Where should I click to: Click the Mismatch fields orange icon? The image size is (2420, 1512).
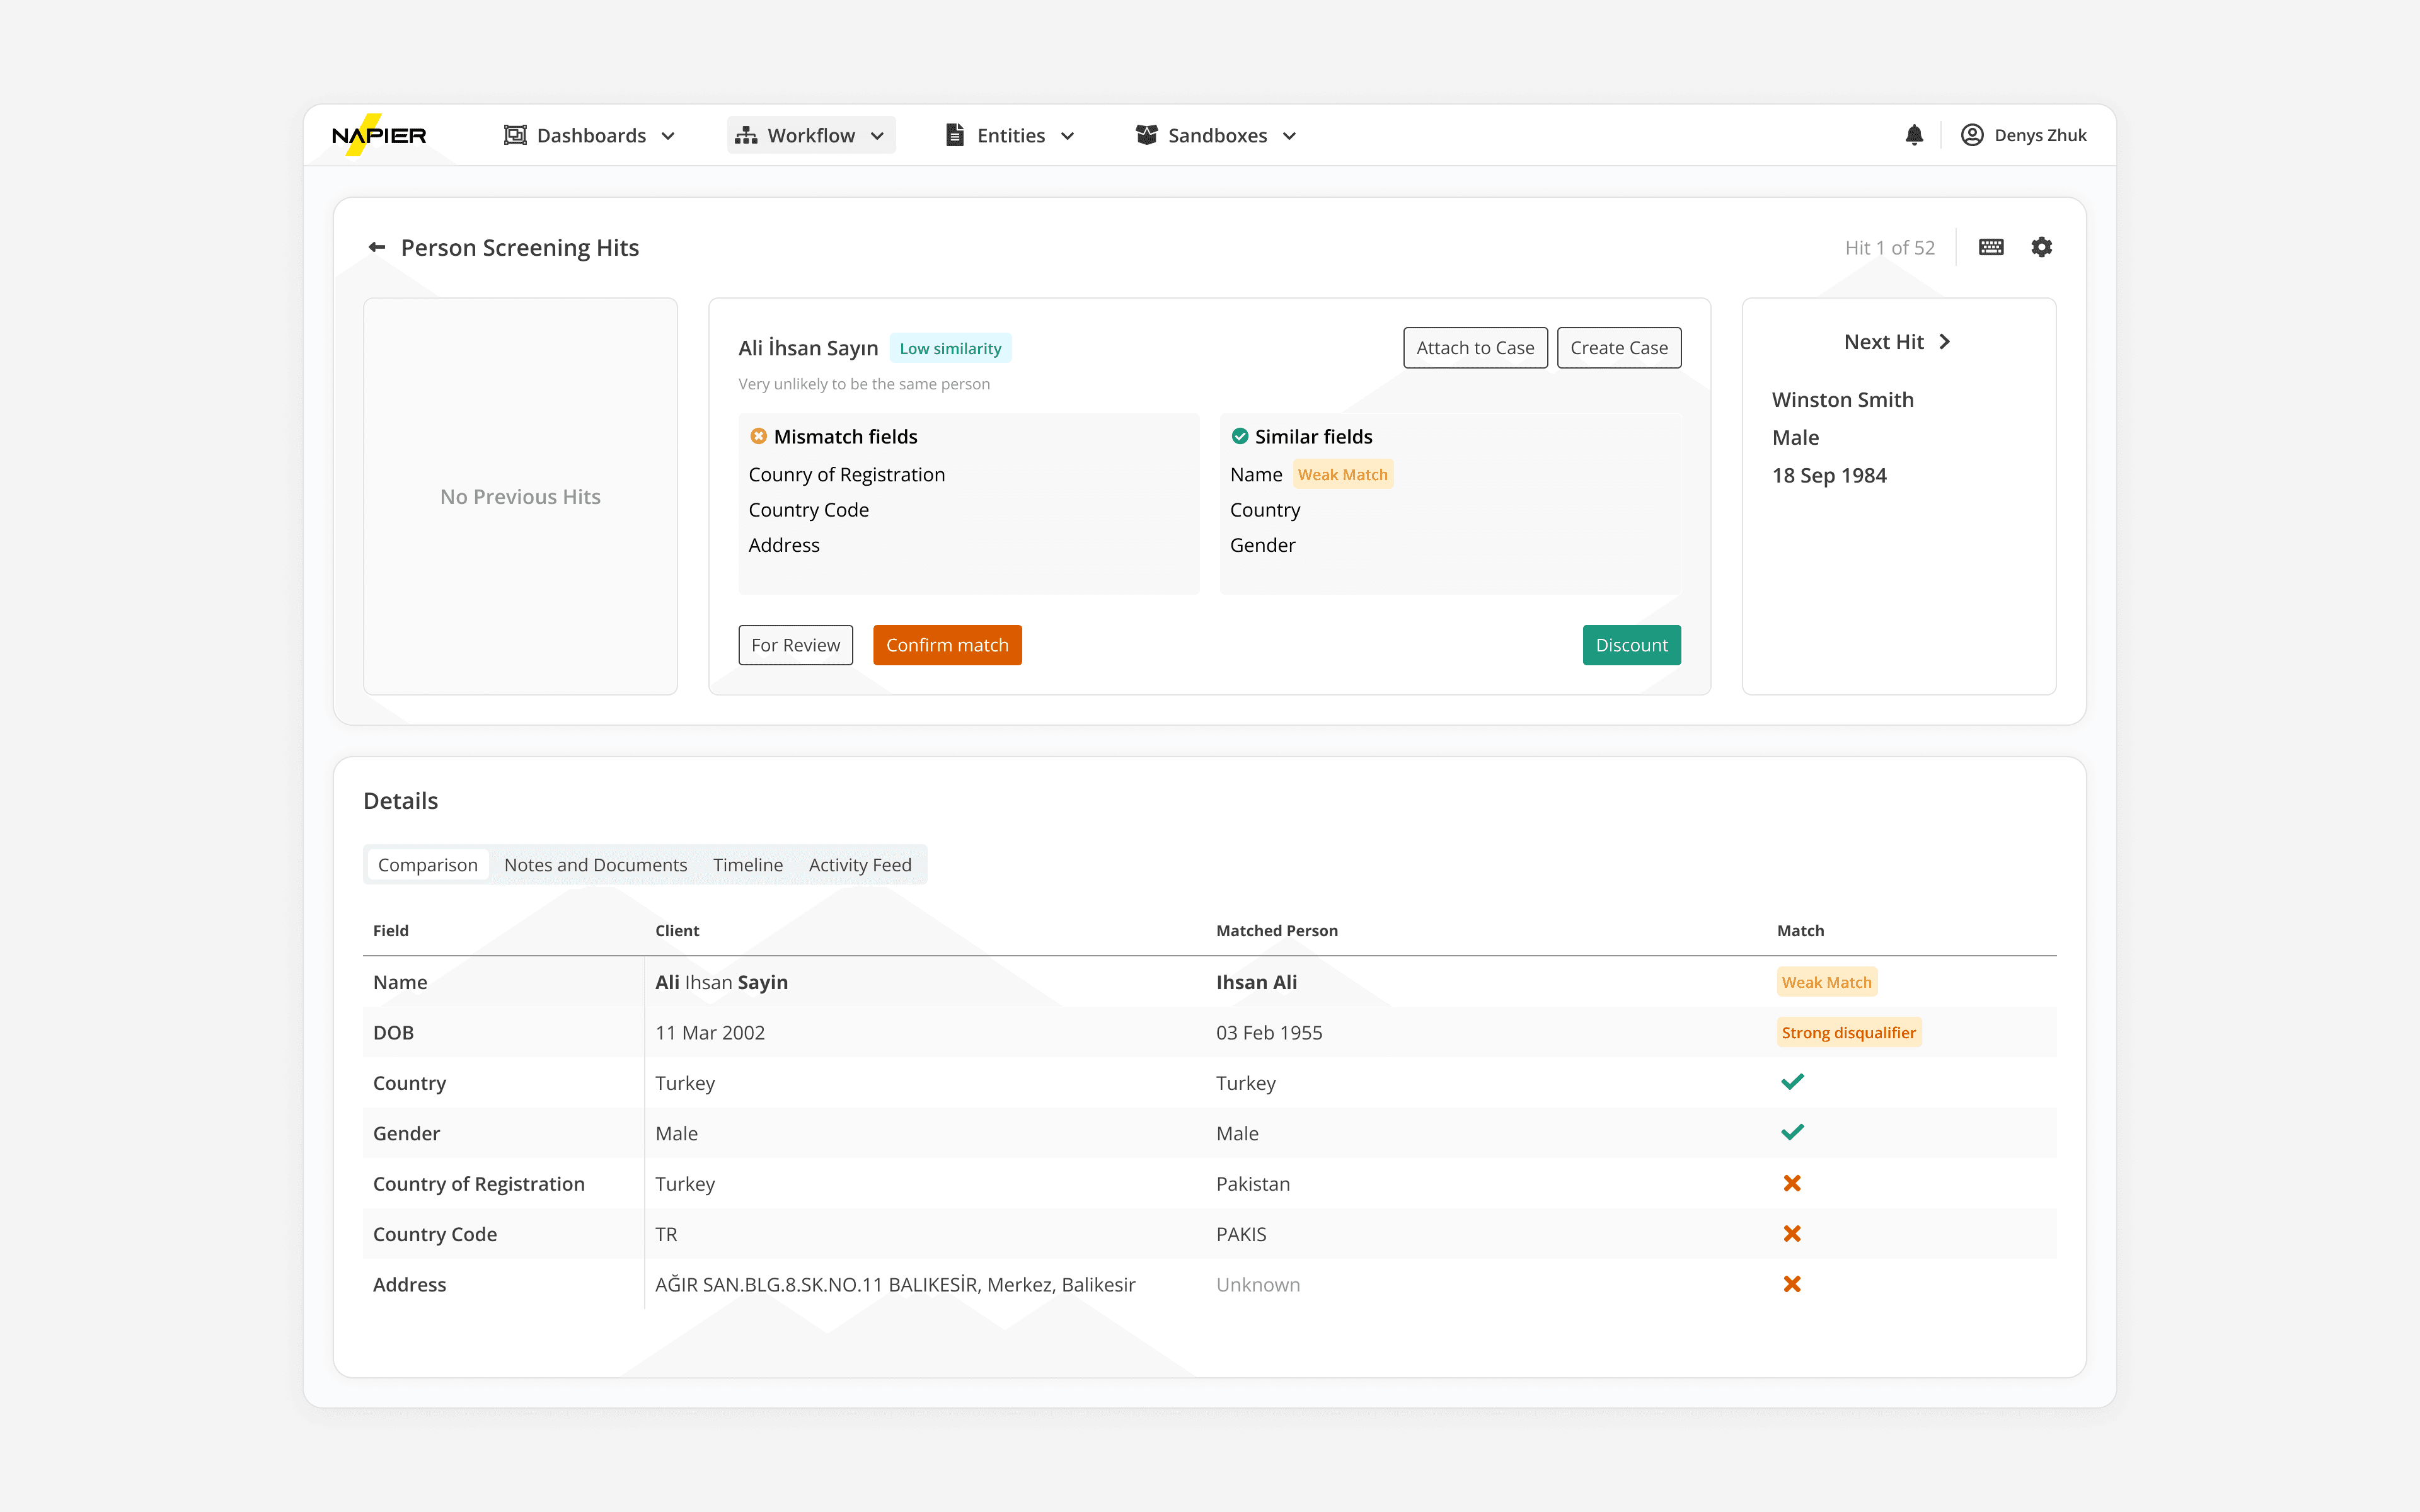pos(758,436)
